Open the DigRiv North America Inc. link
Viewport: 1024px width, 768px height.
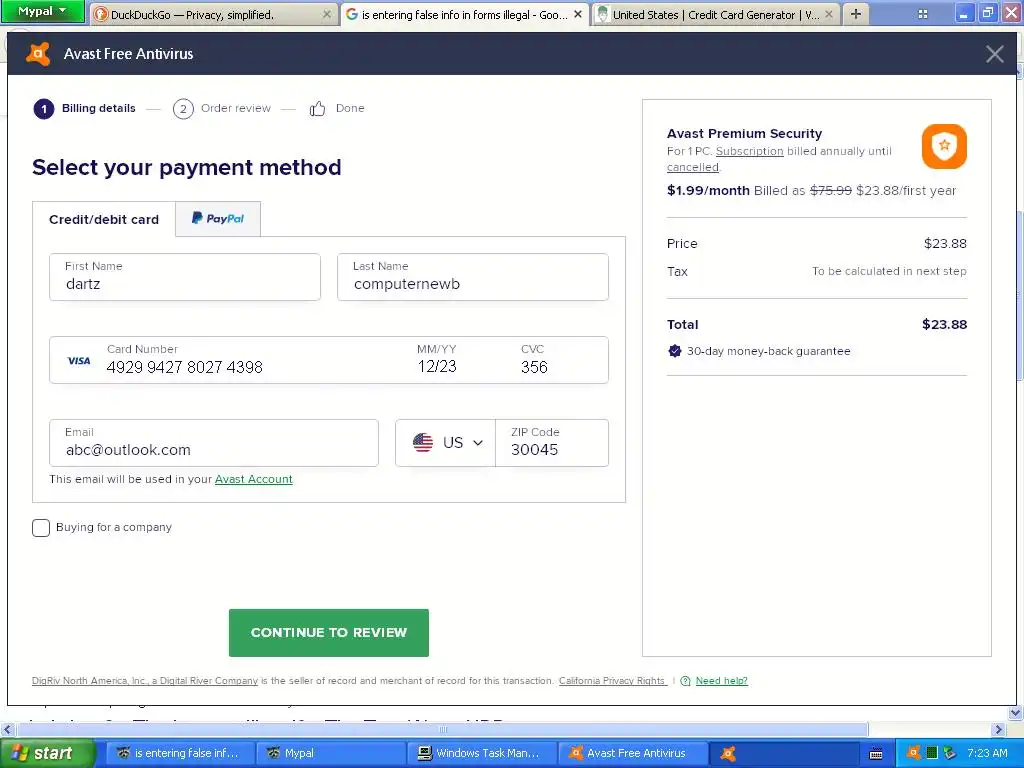[x=145, y=680]
